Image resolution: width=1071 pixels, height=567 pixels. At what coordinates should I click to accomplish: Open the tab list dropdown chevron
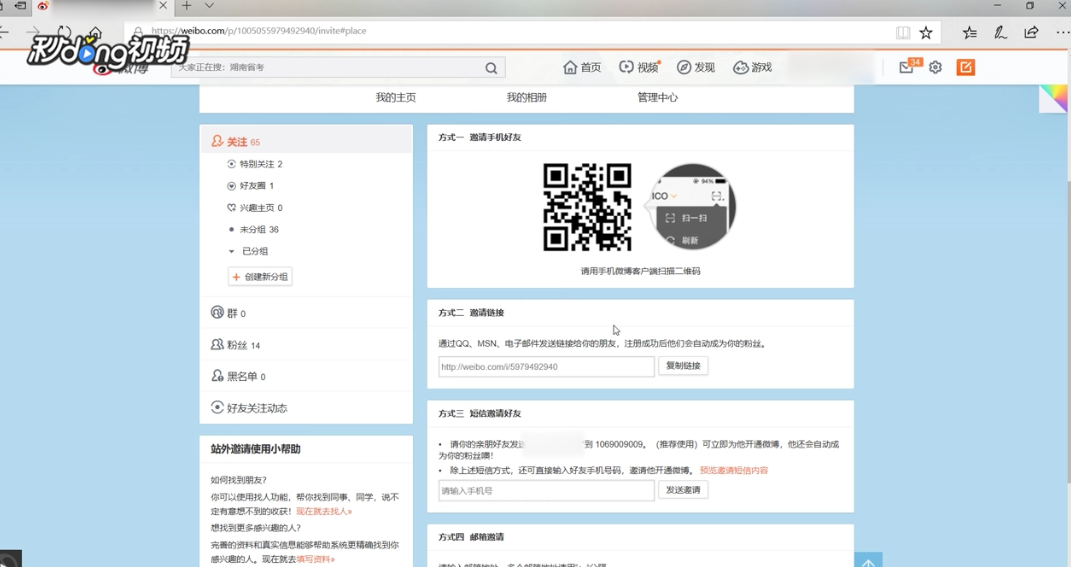pyautogui.click(x=210, y=6)
